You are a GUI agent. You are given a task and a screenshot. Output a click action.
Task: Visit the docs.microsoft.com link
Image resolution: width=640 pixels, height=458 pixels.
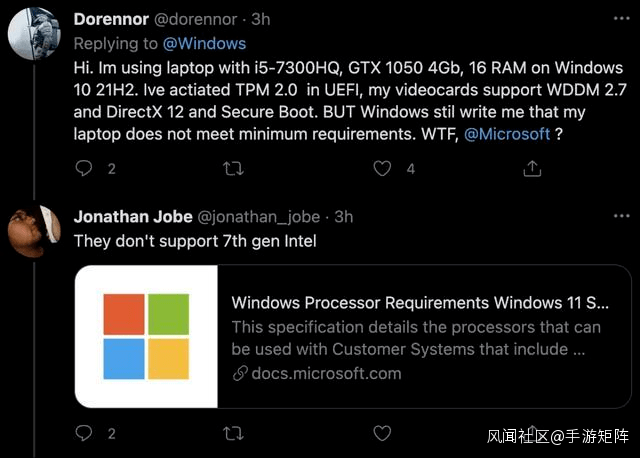(x=326, y=373)
